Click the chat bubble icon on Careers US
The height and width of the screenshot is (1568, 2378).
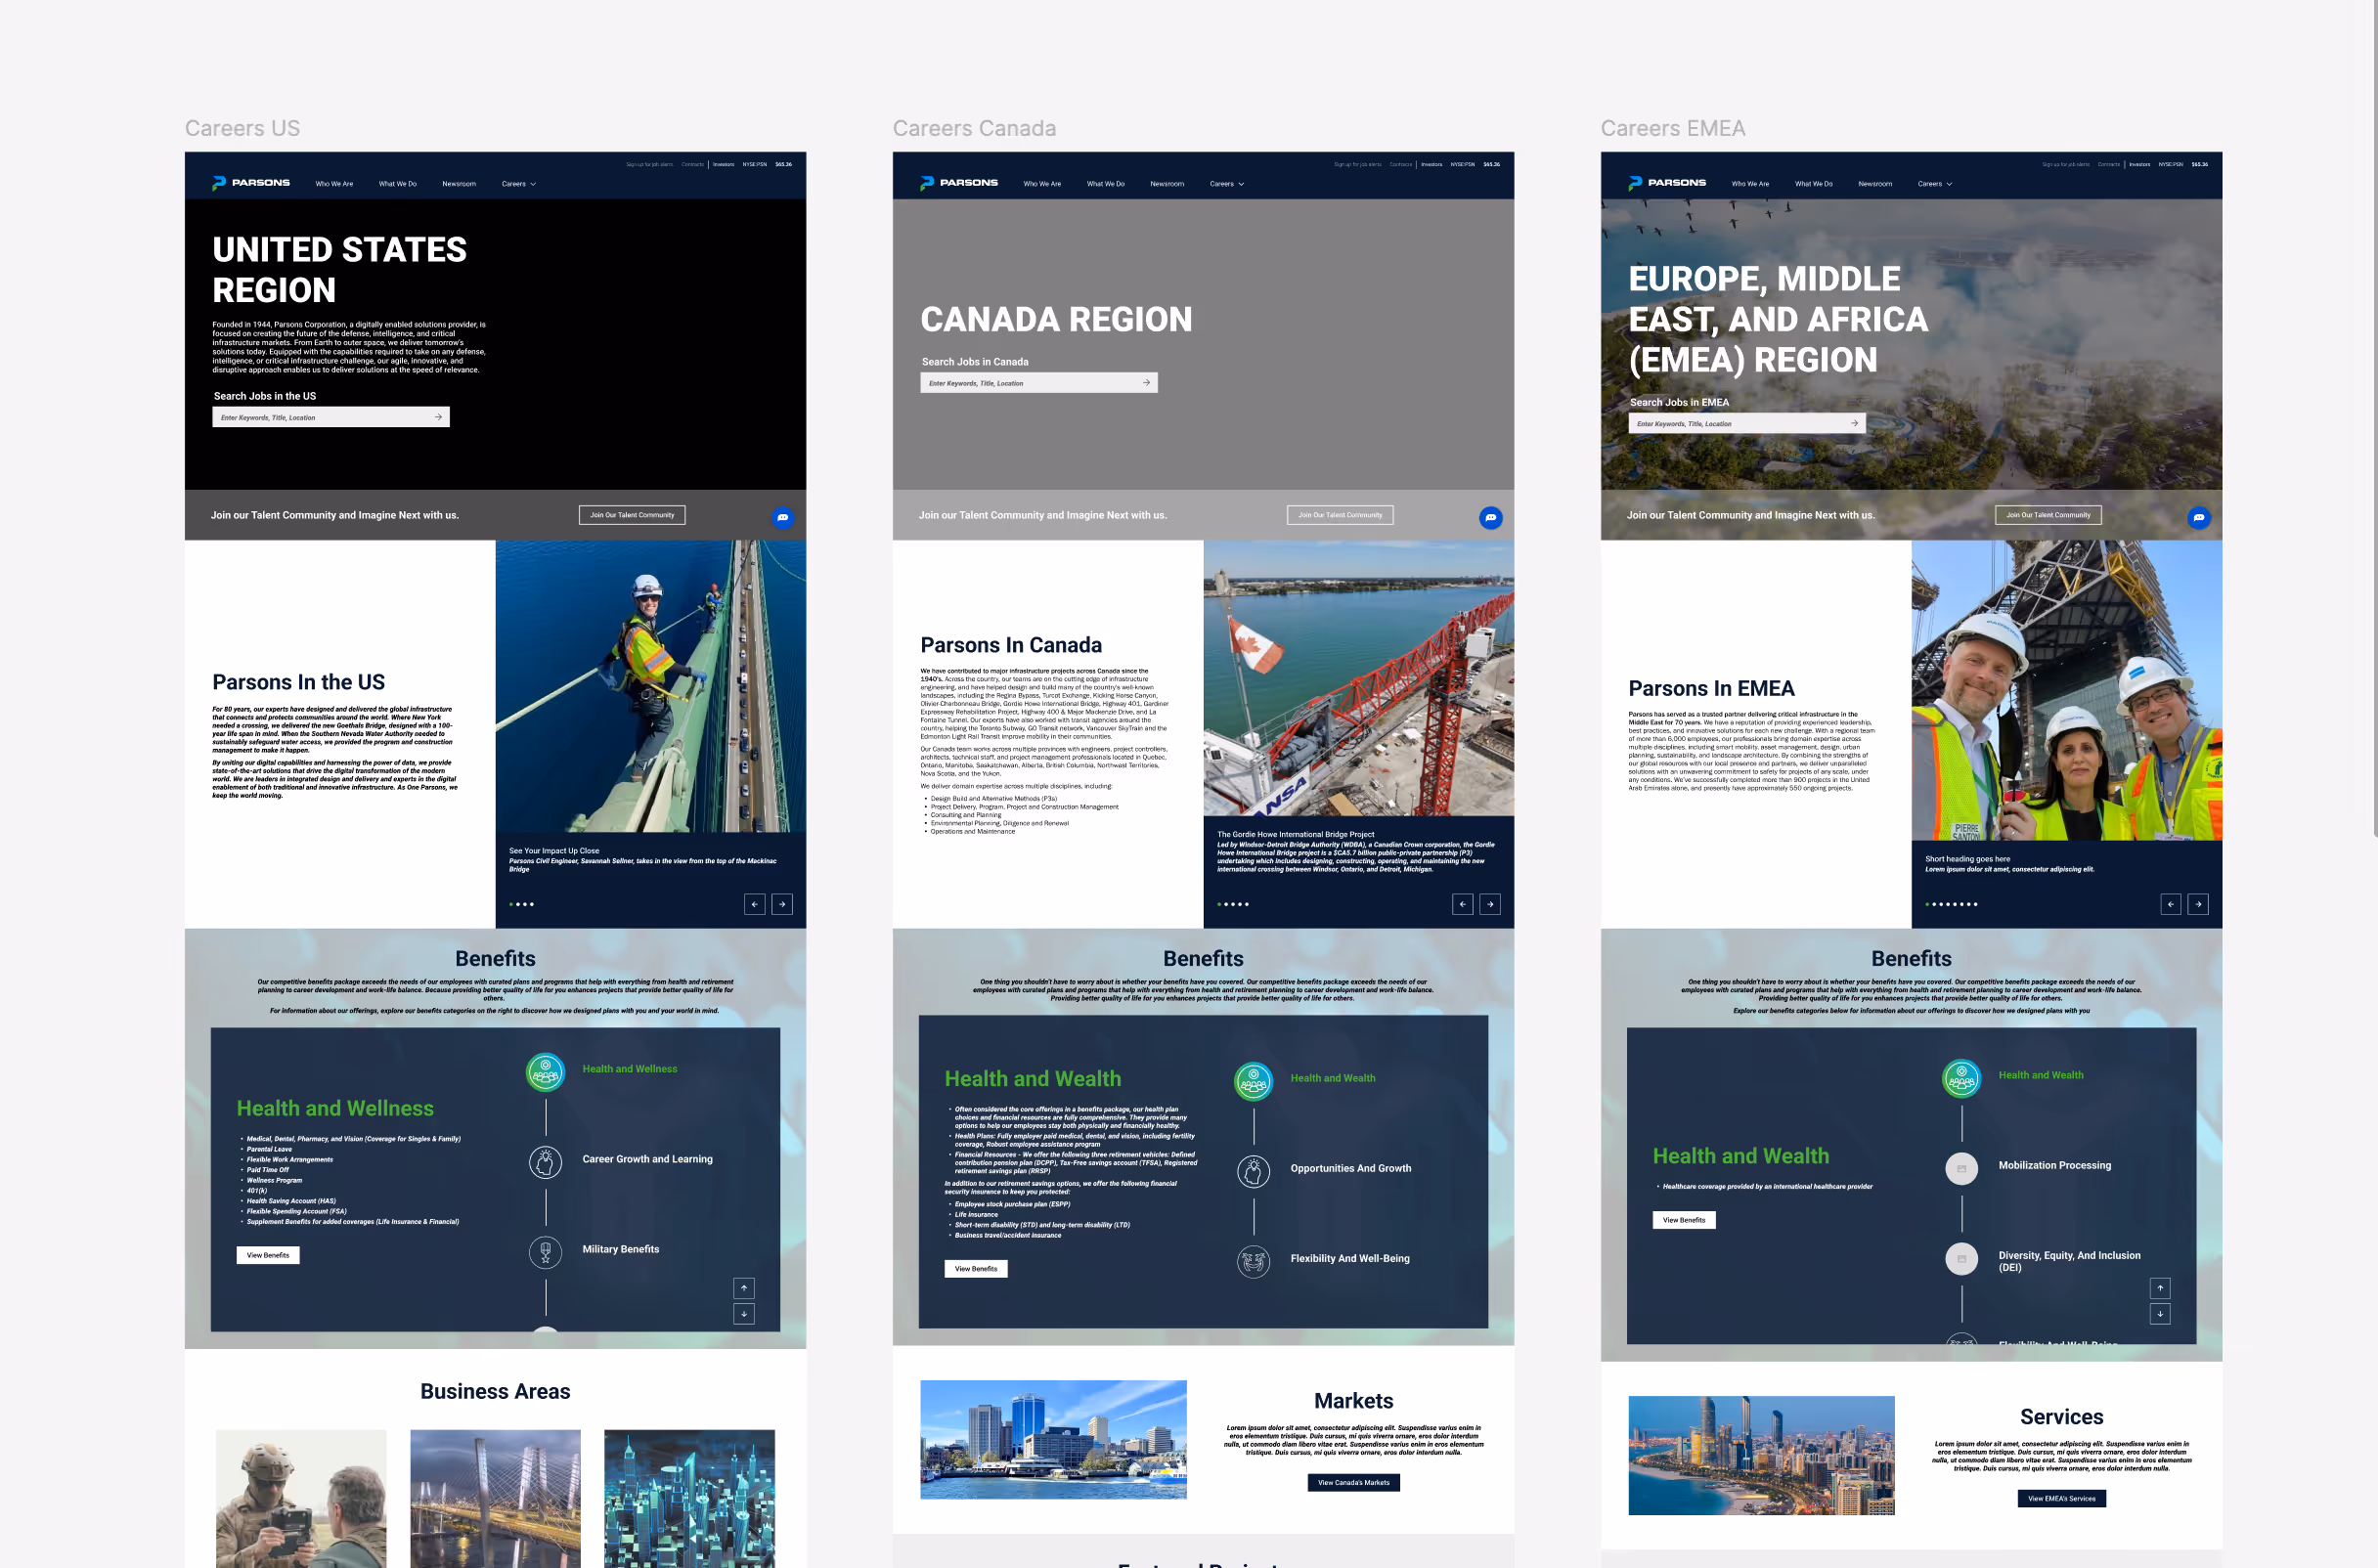pyautogui.click(x=783, y=518)
